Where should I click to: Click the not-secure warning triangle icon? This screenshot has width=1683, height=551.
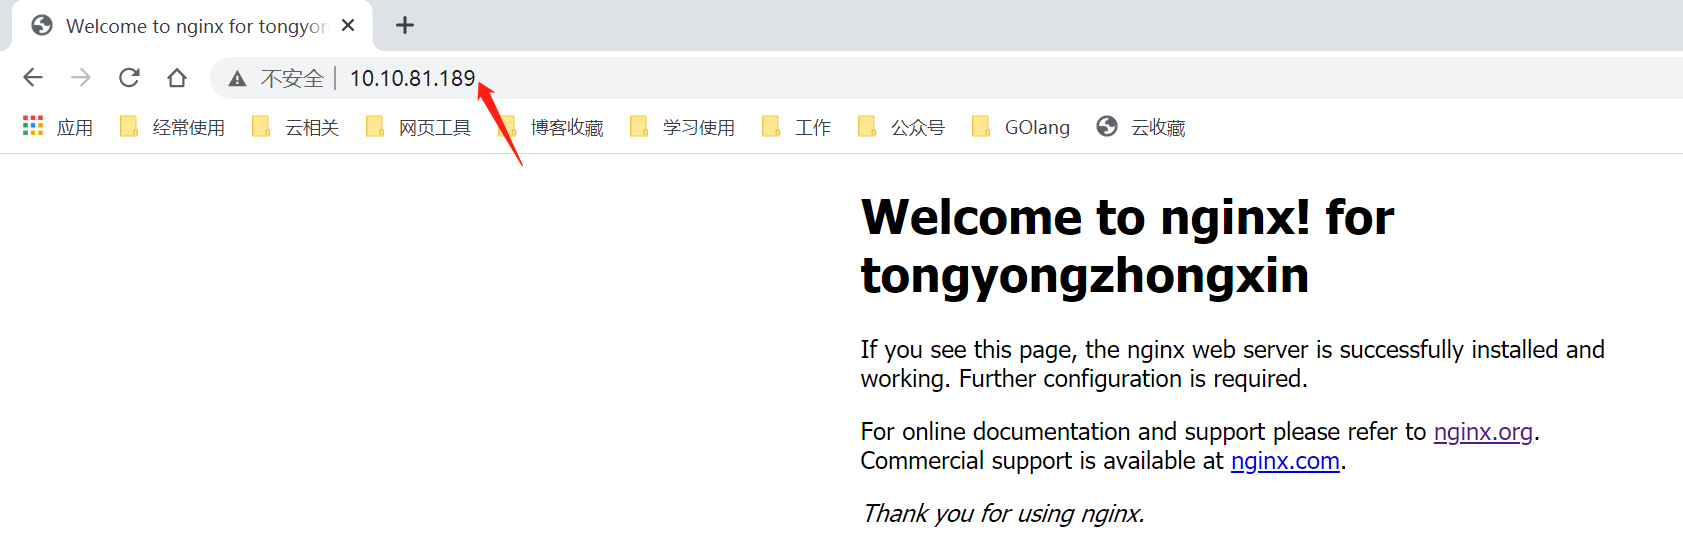pyautogui.click(x=237, y=78)
